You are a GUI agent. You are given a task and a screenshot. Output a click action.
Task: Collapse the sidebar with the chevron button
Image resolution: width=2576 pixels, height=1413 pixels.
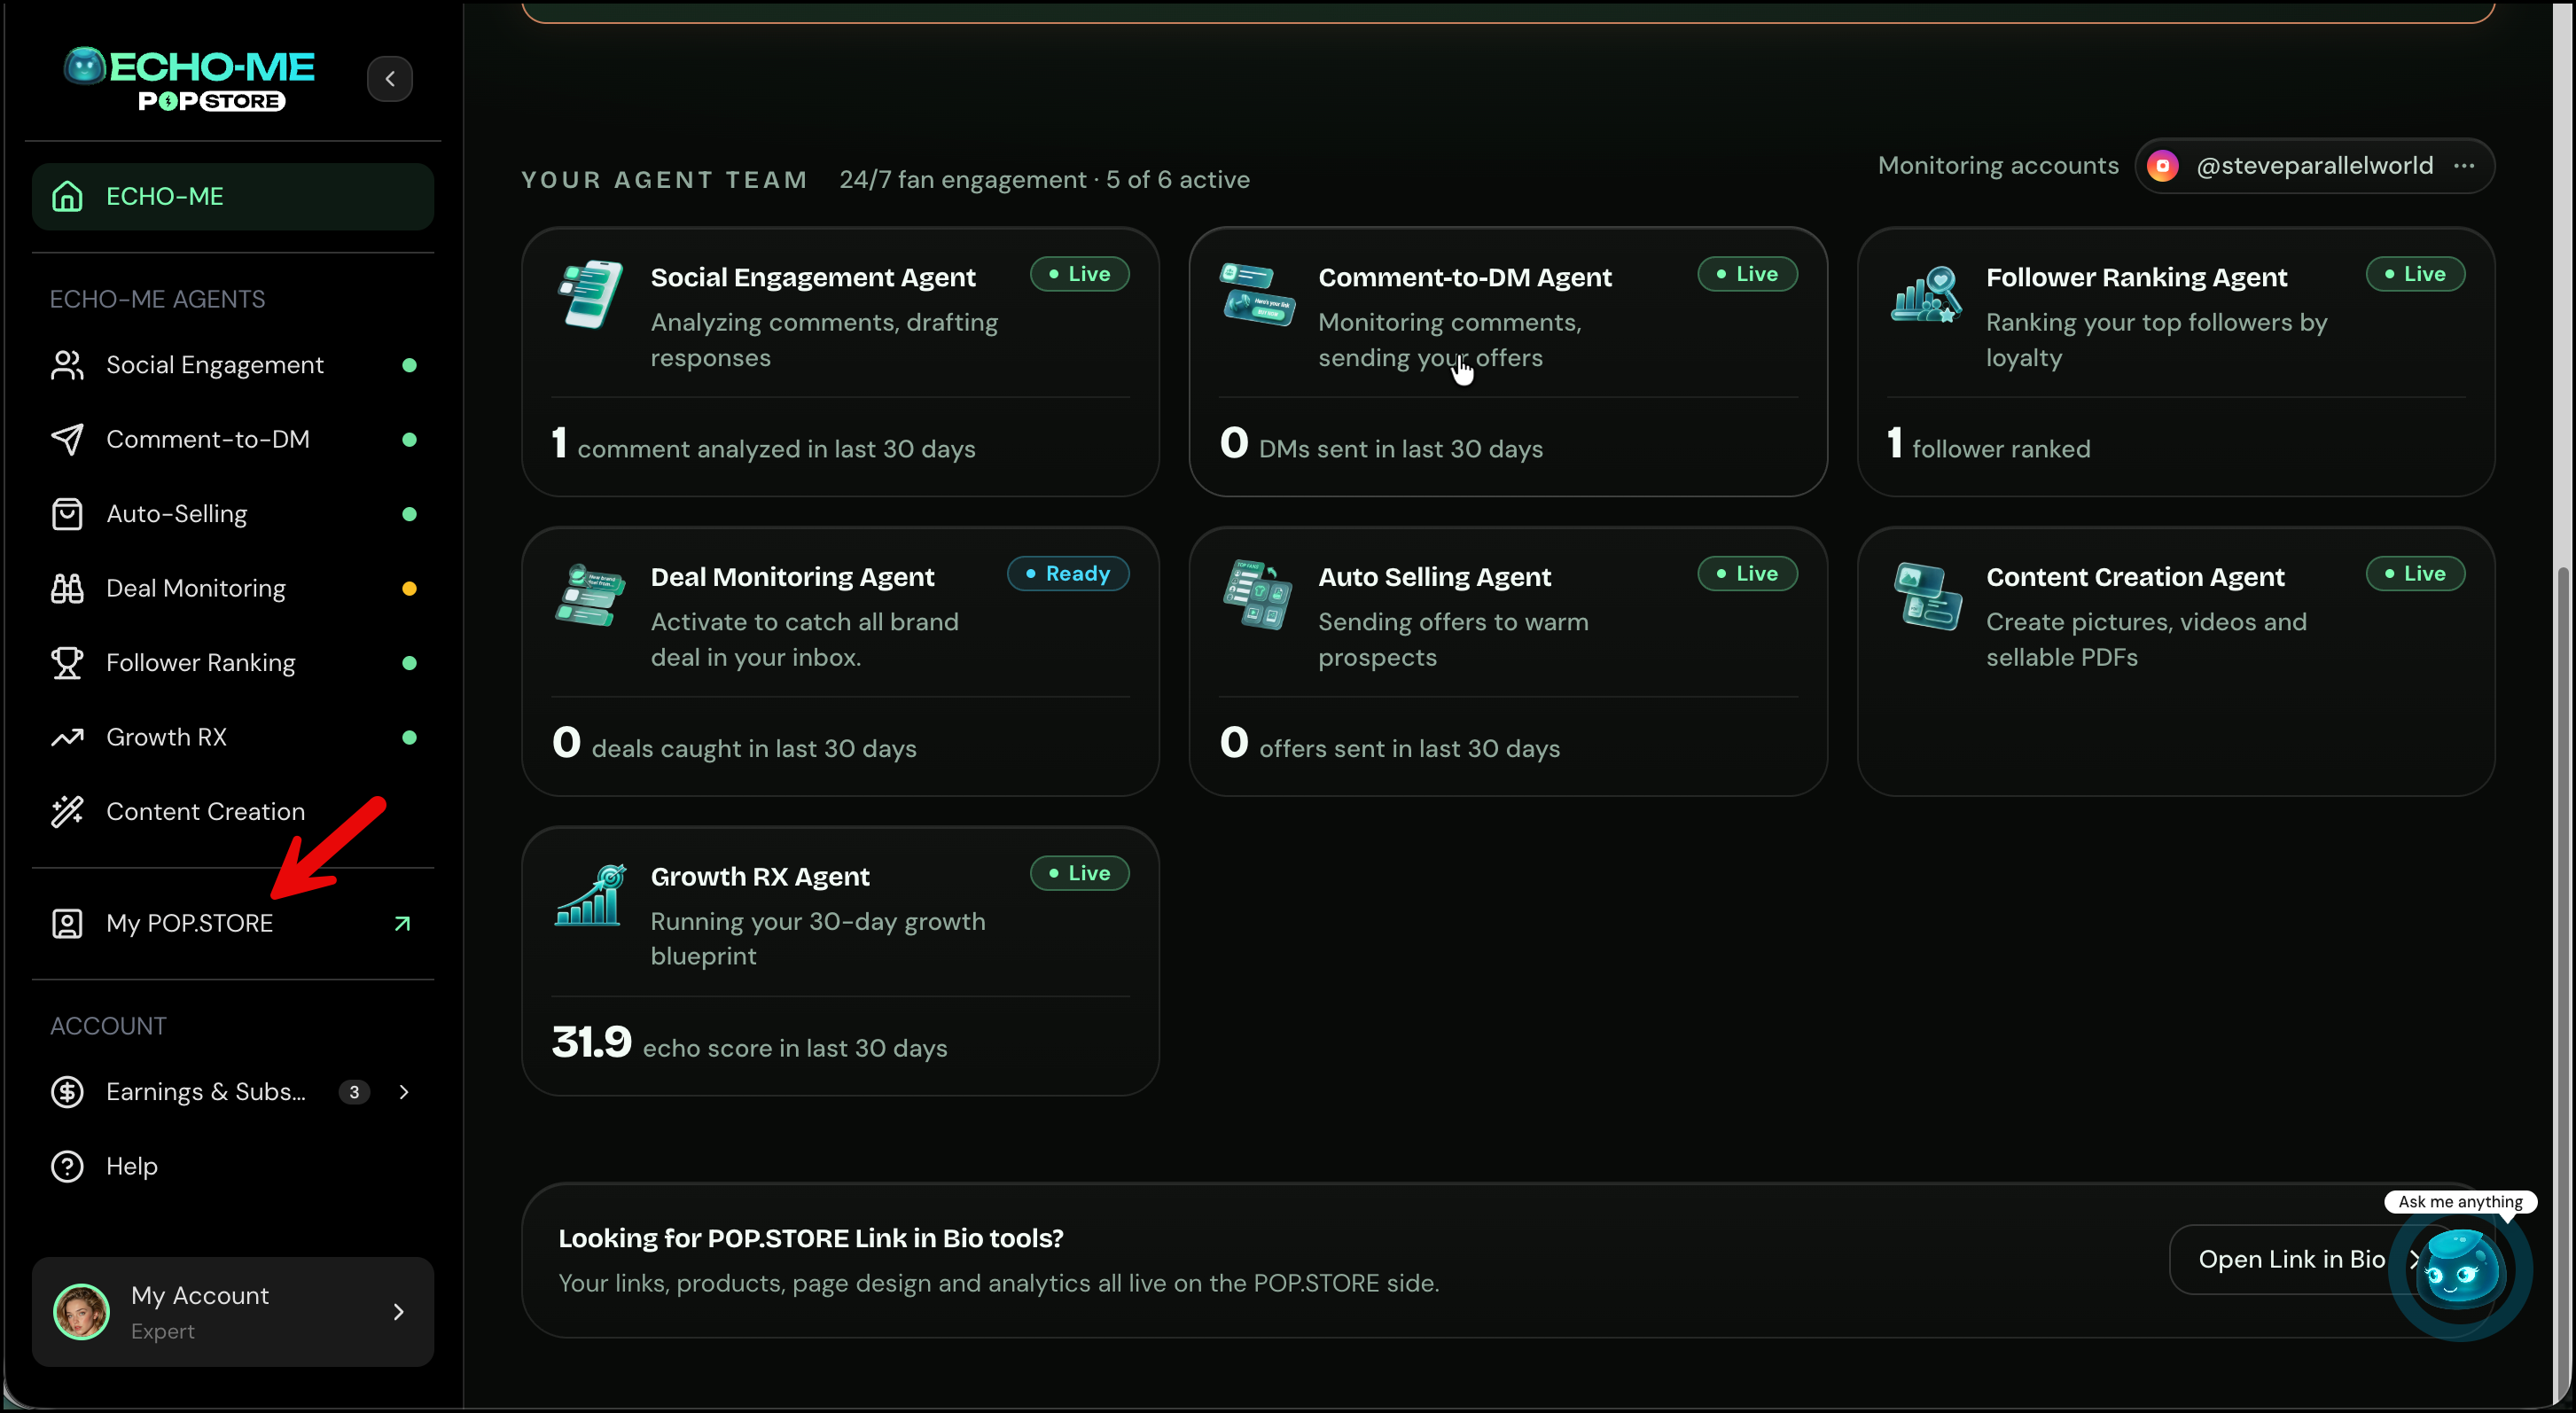click(x=390, y=79)
